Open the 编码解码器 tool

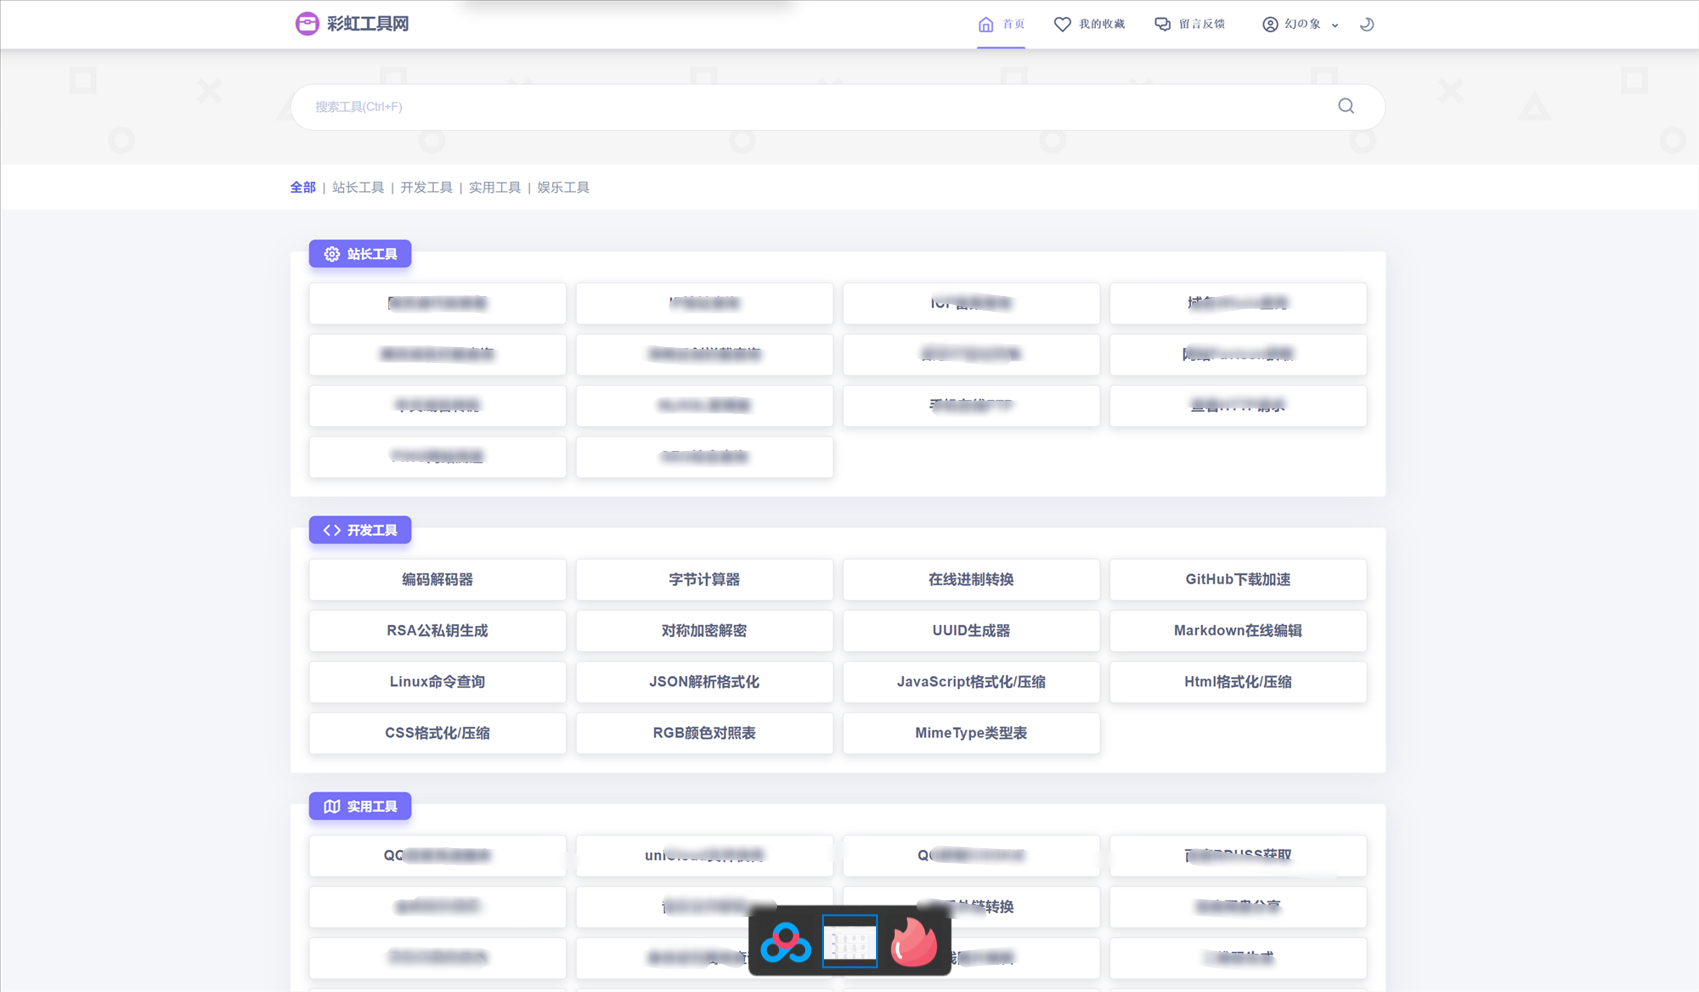[x=437, y=580]
